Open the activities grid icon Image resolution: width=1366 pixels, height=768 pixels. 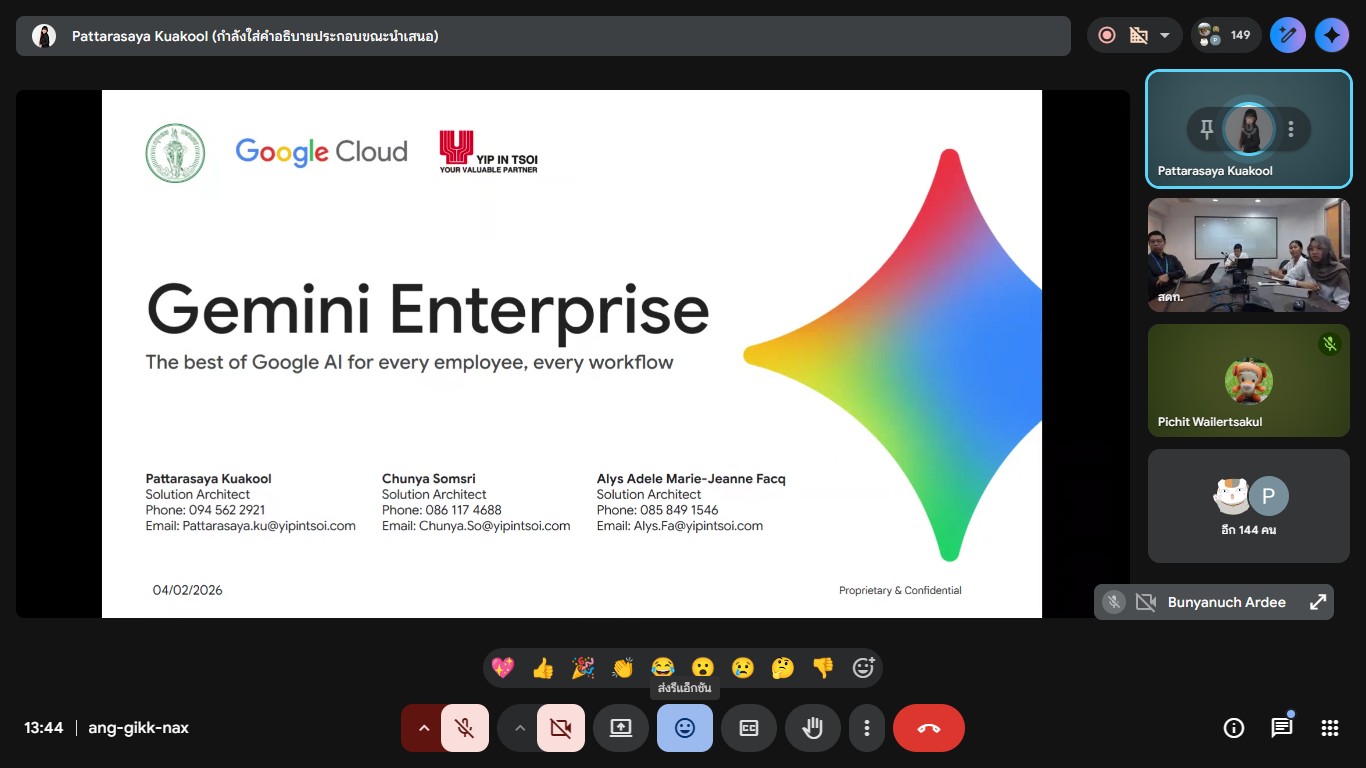point(1329,728)
